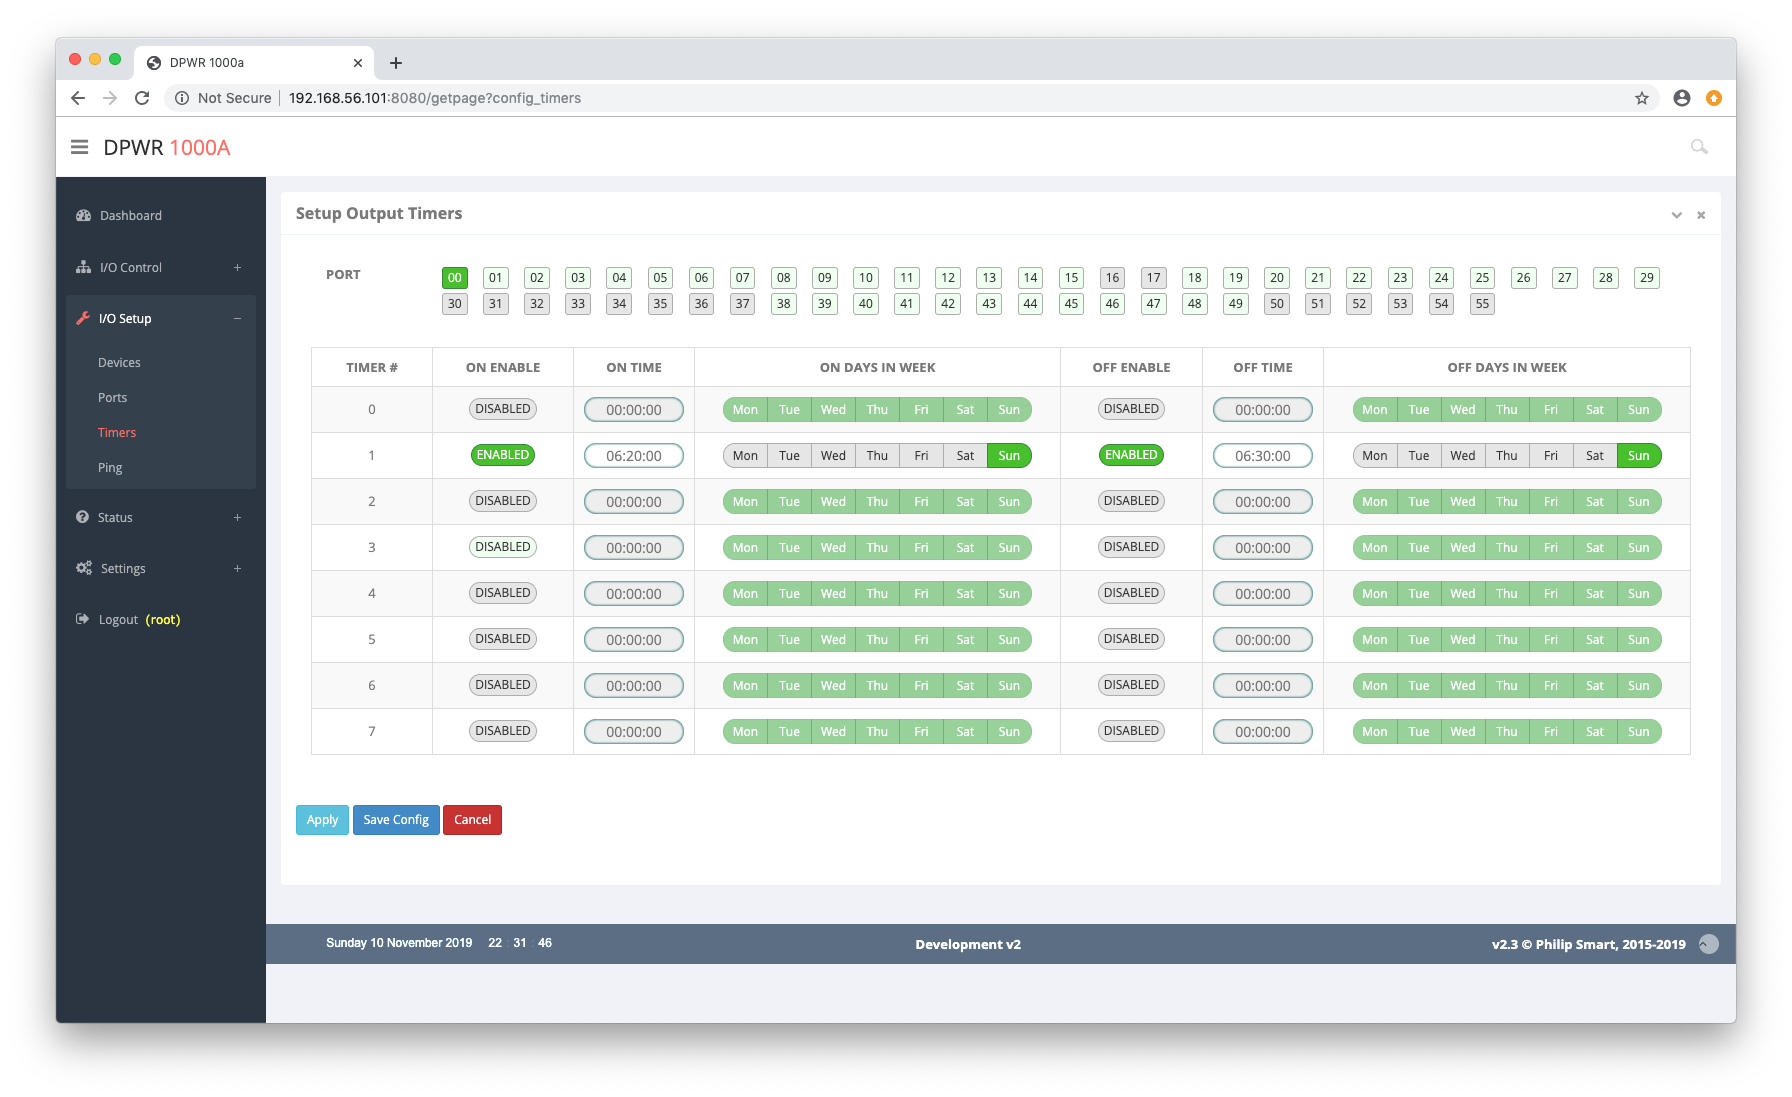Screen dimensions: 1792x1097
Task: Click the Save Config button
Action: click(x=396, y=820)
